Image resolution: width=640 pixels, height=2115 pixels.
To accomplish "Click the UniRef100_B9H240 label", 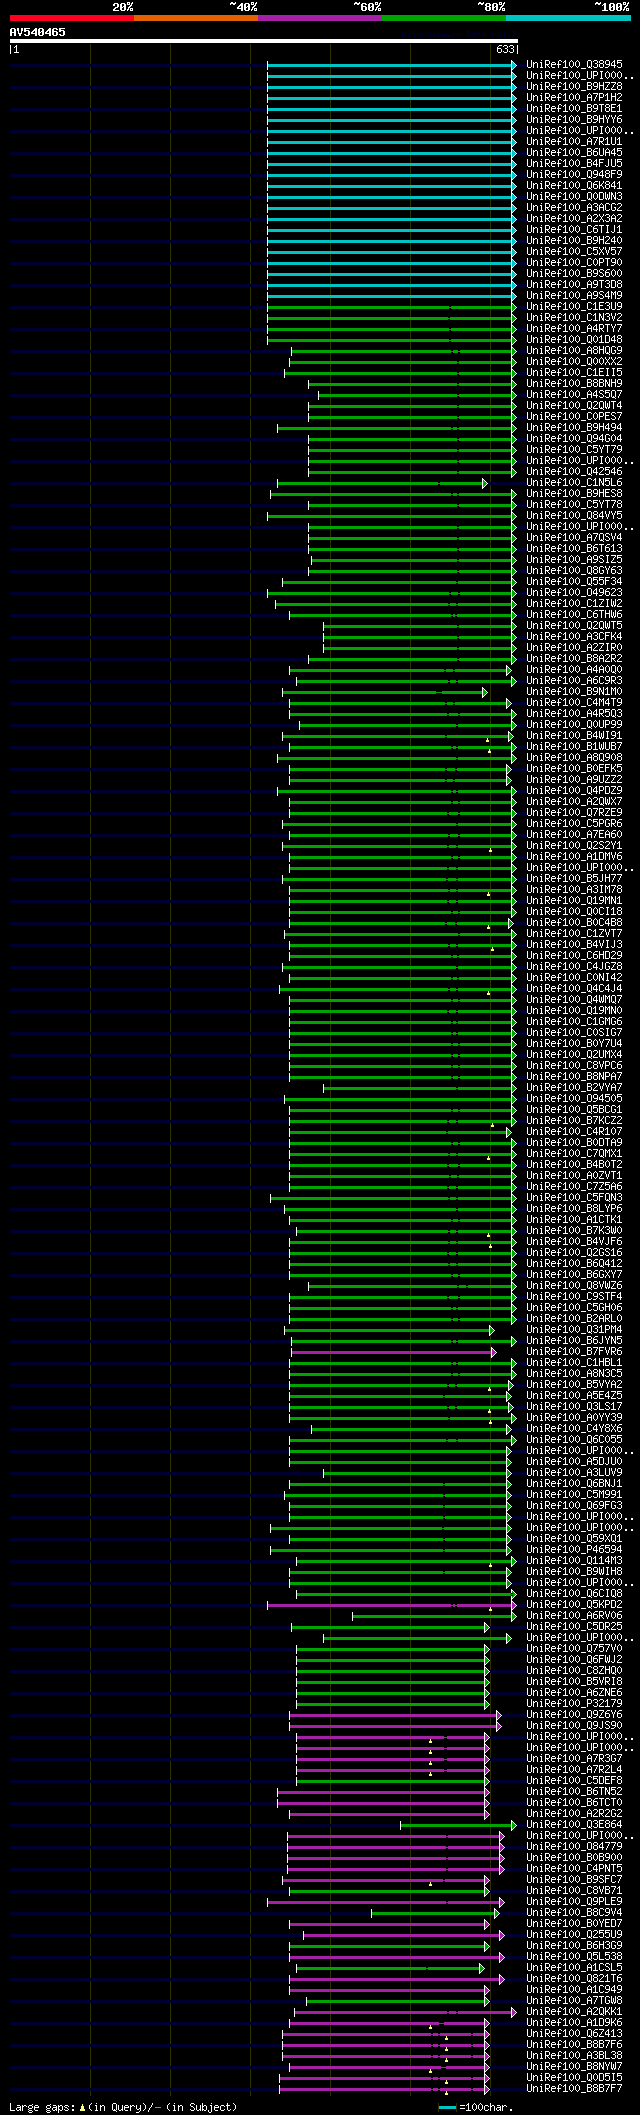I will (x=574, y=241).
